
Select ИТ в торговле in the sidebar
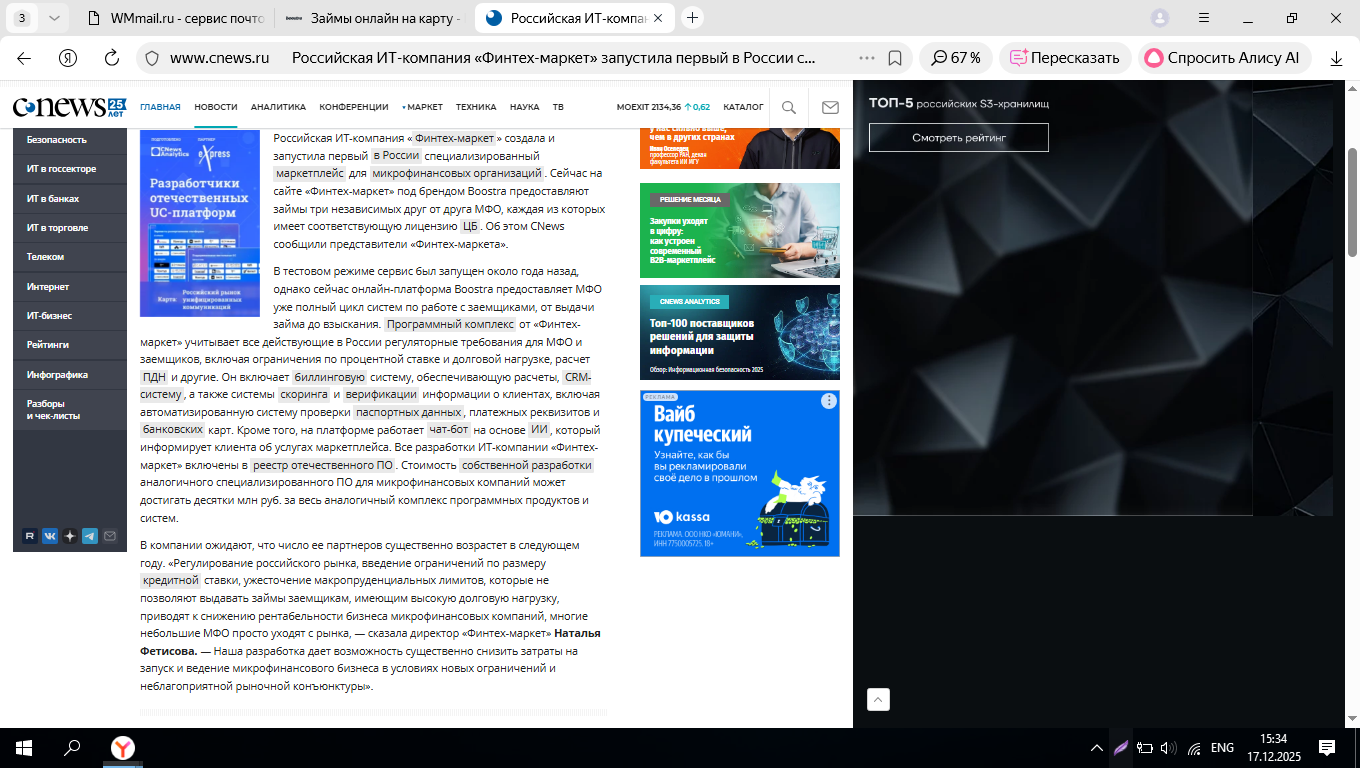[x=70, y=228]
